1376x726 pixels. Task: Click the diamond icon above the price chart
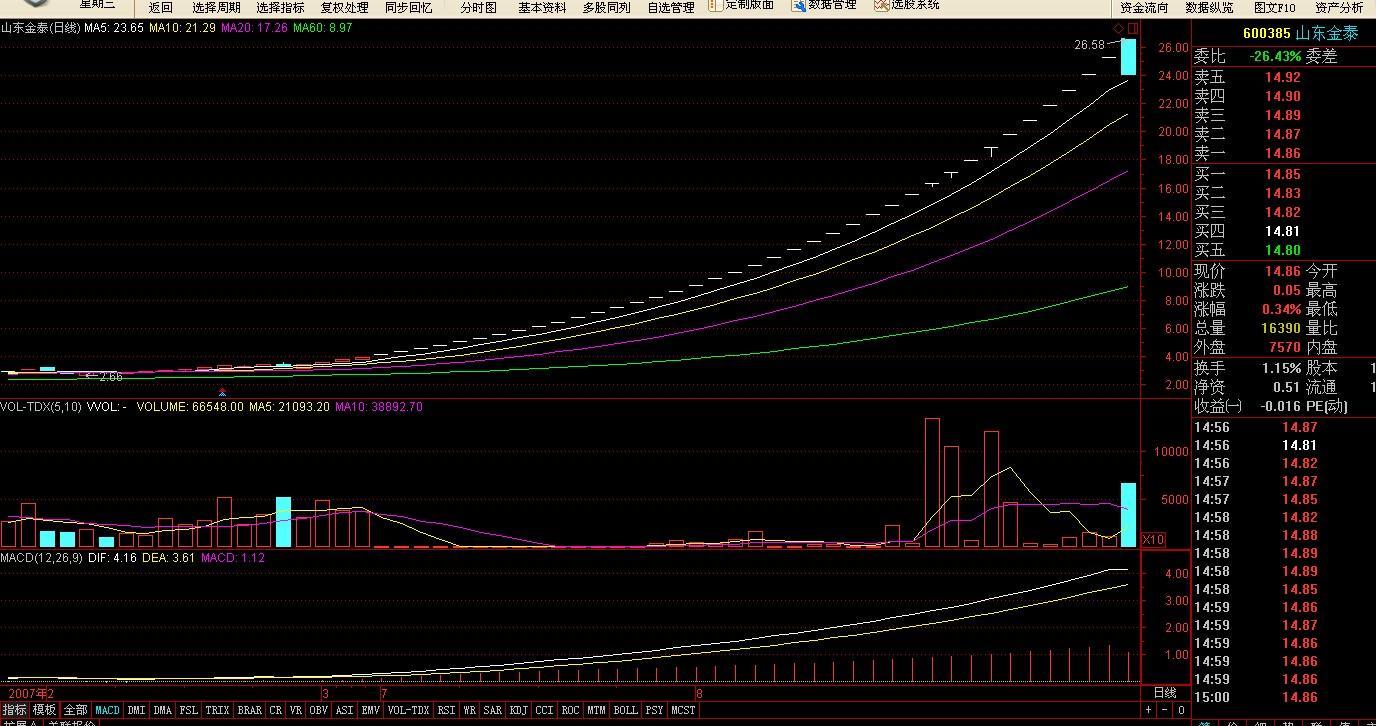point(1118,28)
